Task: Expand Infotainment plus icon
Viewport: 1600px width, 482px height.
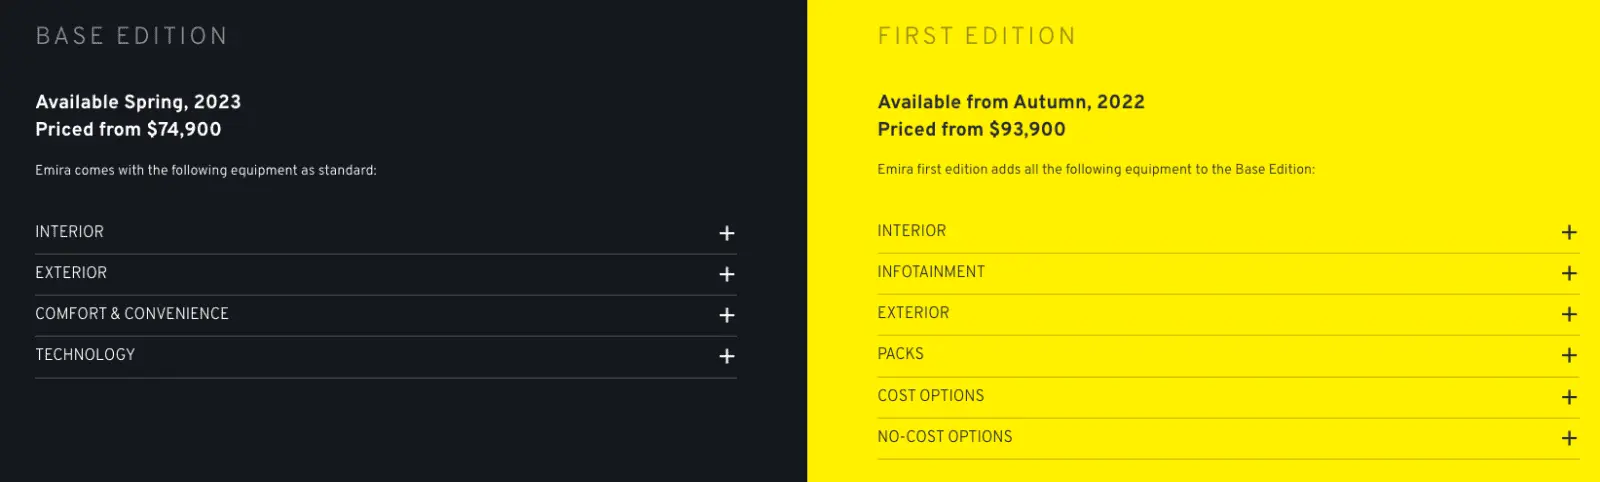Action: pos(1569,273)
